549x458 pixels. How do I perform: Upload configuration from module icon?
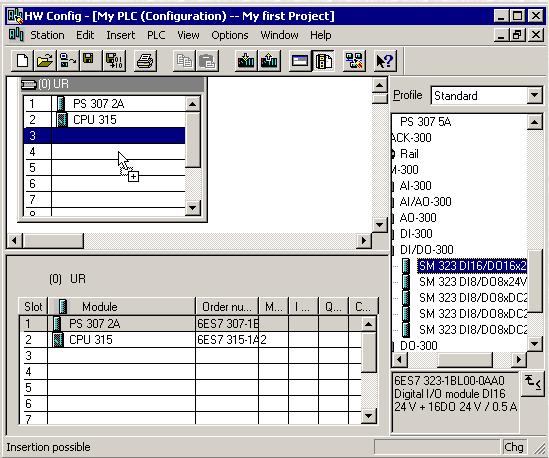(x=269, y=61)
